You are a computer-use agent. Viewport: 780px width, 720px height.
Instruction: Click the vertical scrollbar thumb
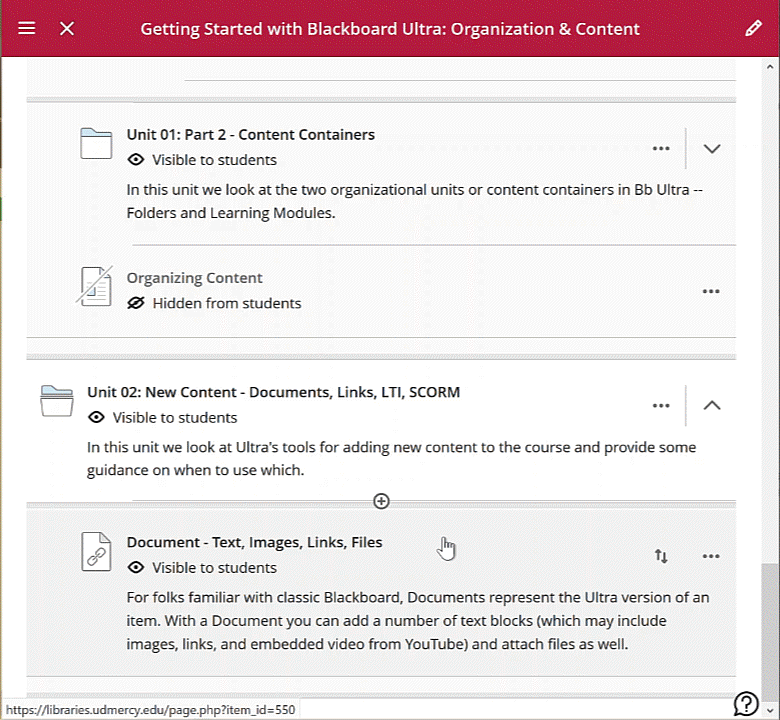coord(770,631)
